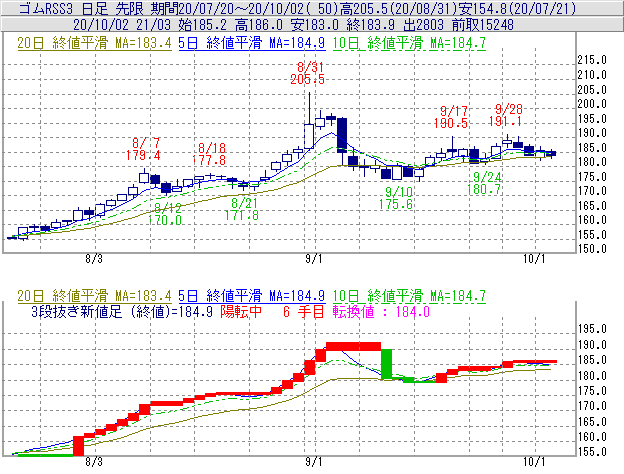Select the 10日 終値平滑 MA=184.7 legend in top chart
Screen dimensions: 624x474
pos(409,43)
